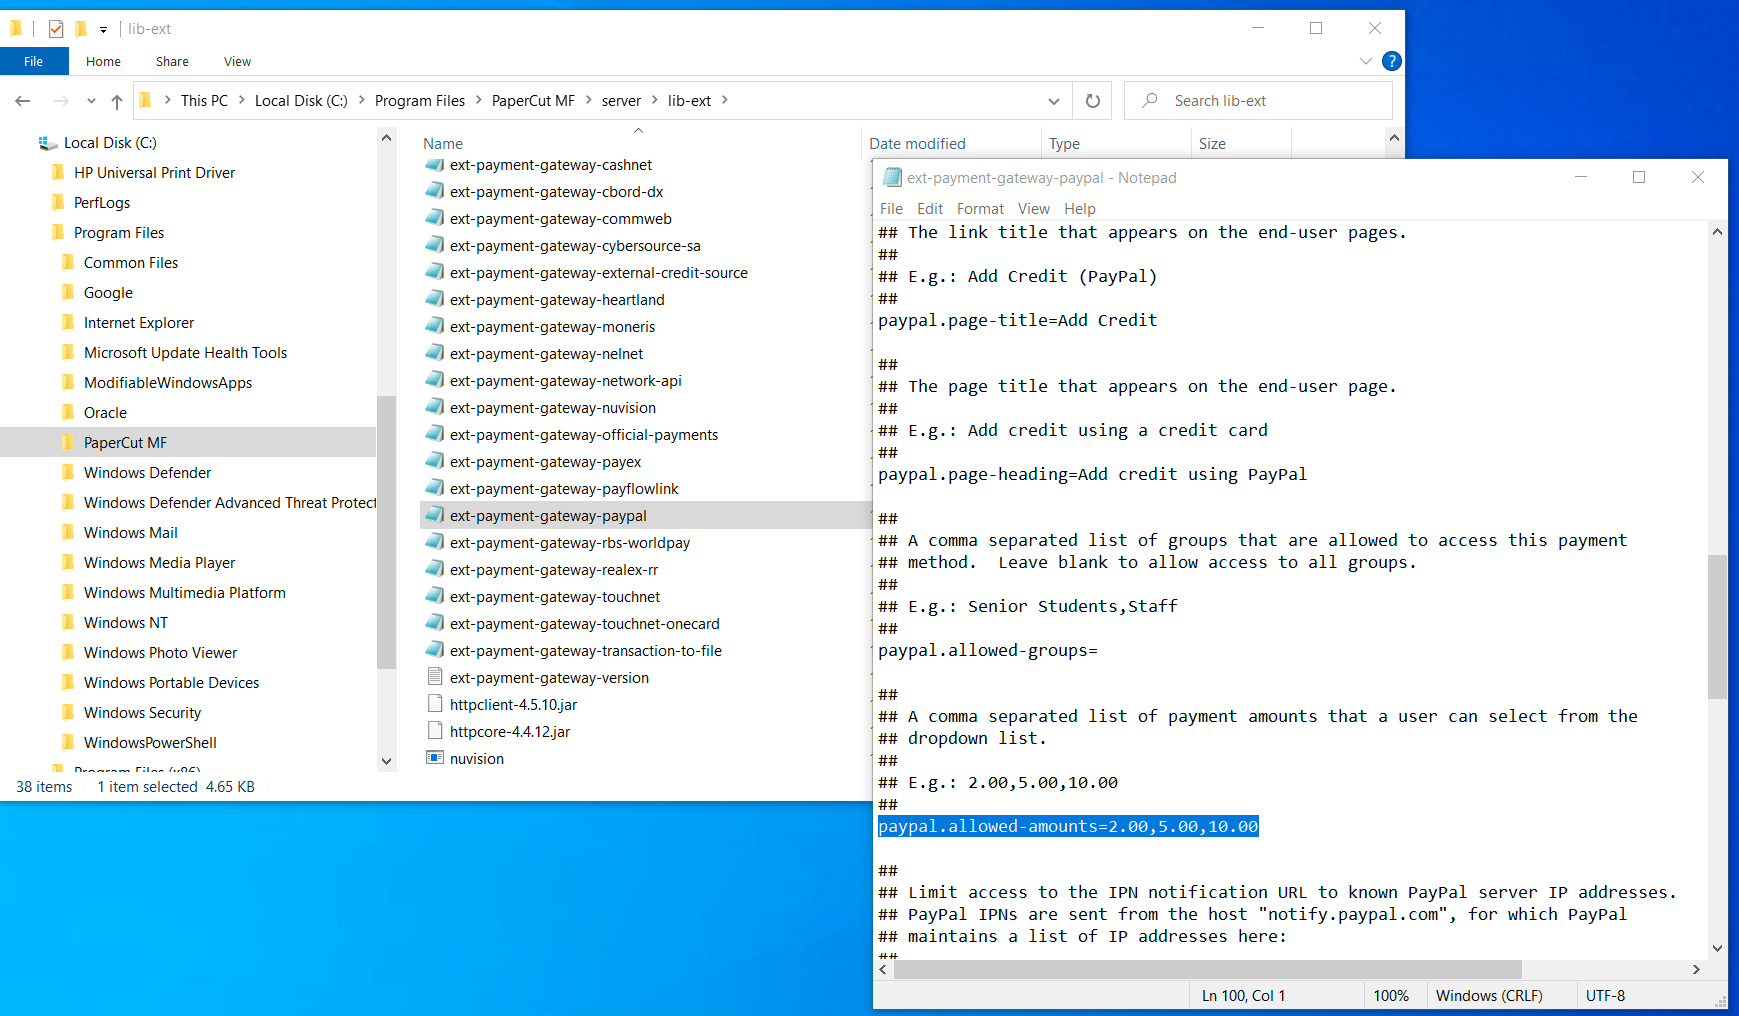Expand chevron after This PC in breadcrumb
This screenshot has height=1016, width=1739.
coord(242,100)
